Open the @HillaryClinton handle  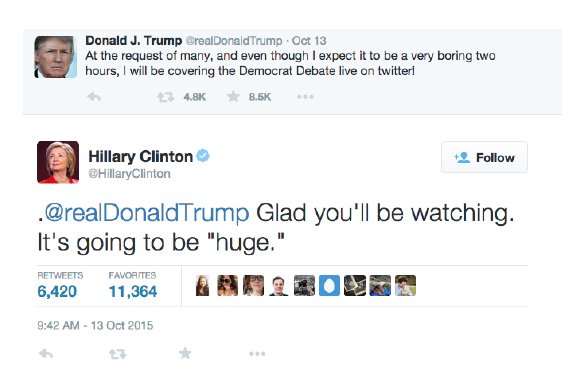(129, 174)
